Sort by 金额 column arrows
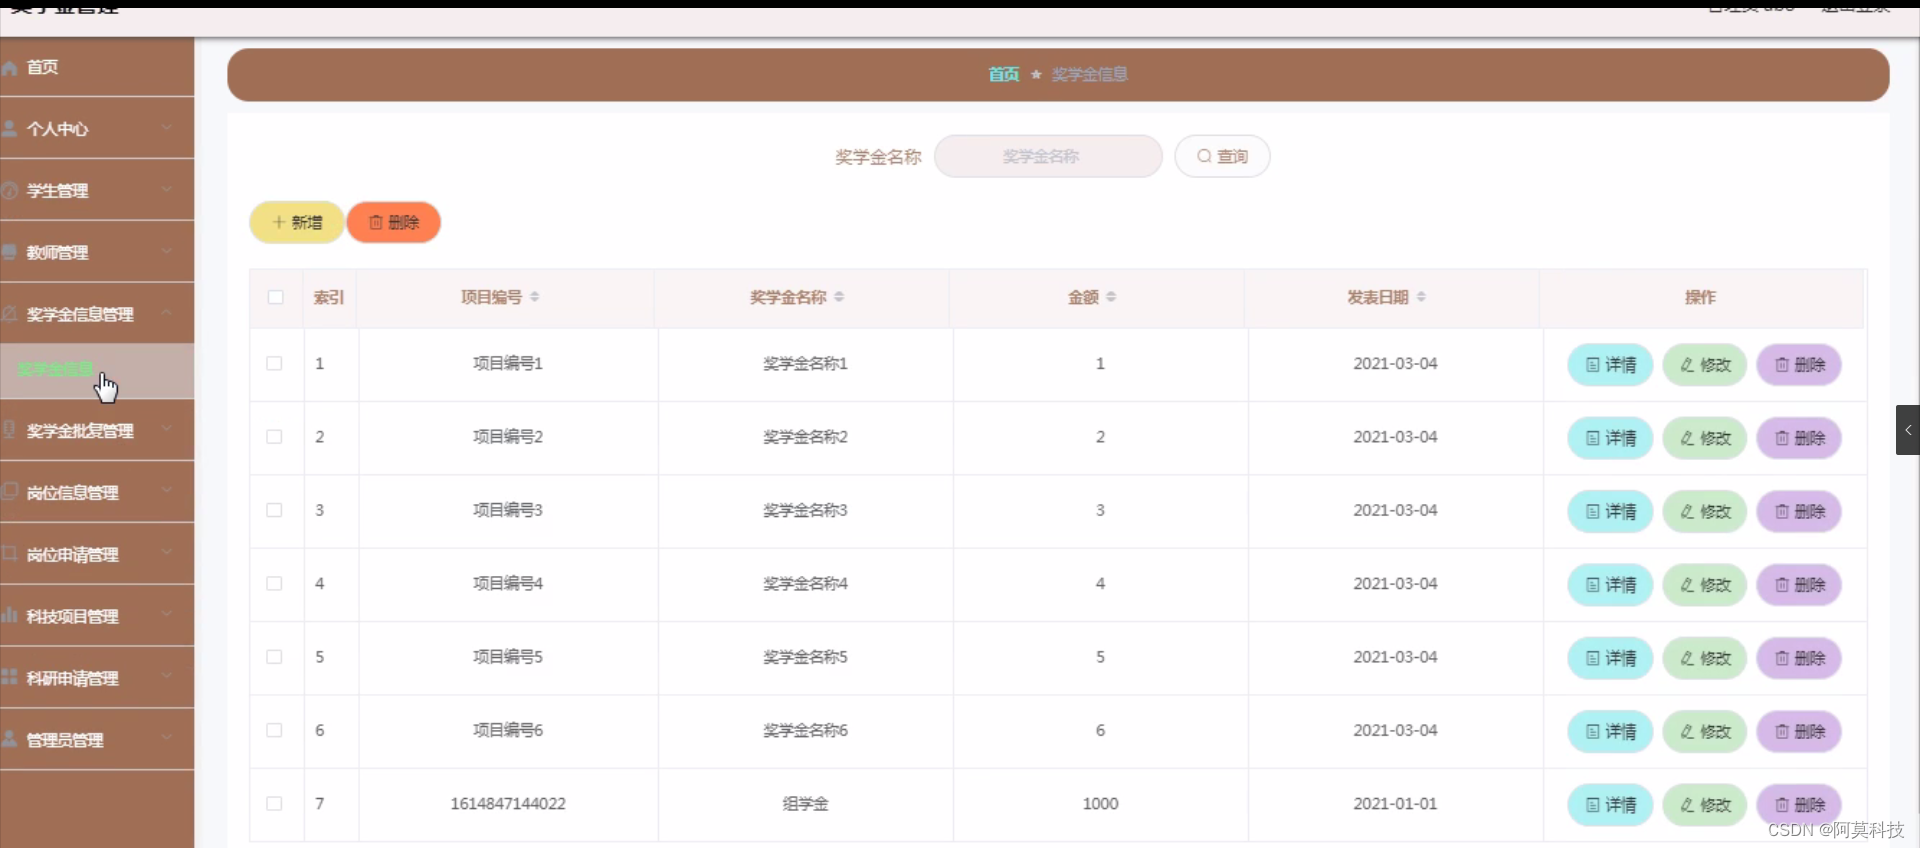 (1111, 297)
